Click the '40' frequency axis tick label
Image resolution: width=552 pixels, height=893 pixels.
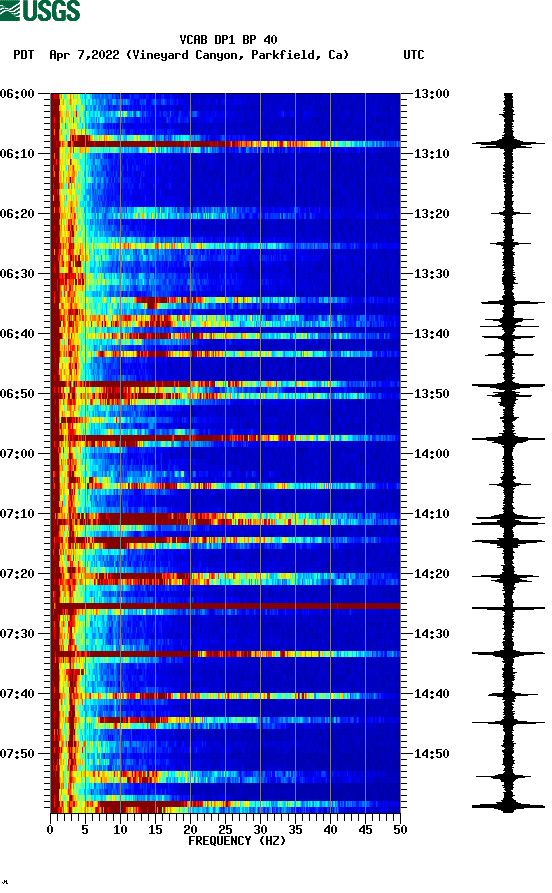pyautogui.click(x=330, y=830)
